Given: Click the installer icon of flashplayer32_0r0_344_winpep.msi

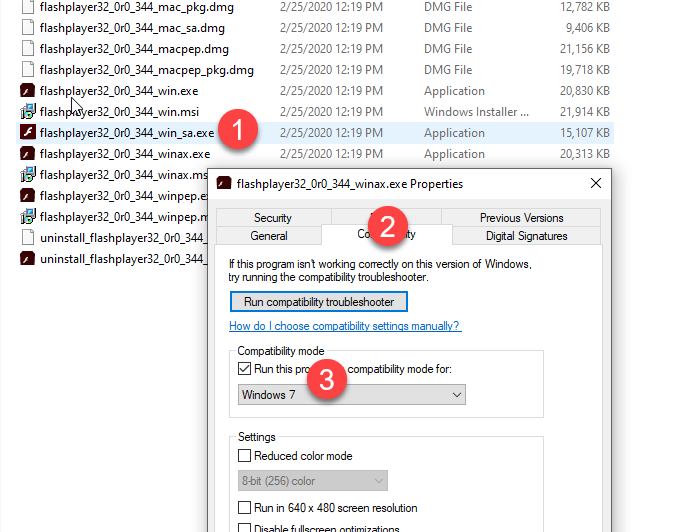Looking at the screenshot, I should (28, 216).
